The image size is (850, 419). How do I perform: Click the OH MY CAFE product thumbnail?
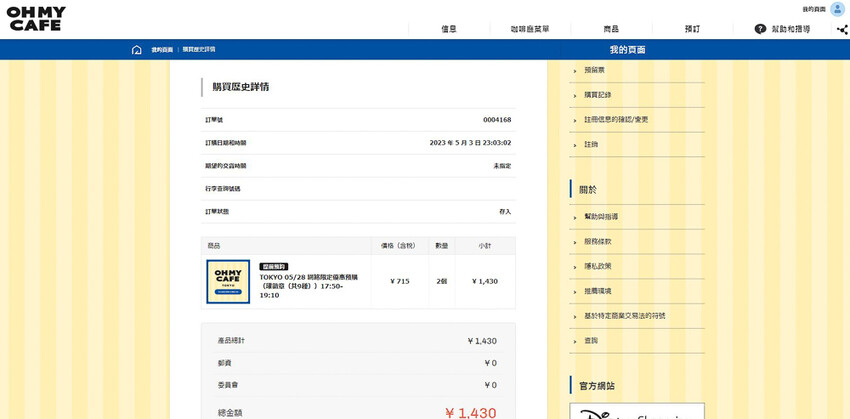tap(228, 281)
